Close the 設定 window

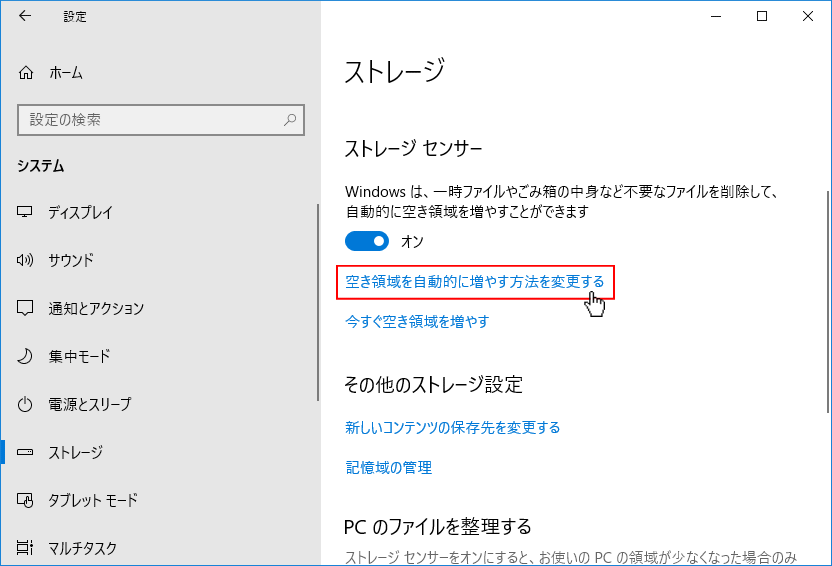(x=808, y=16)
